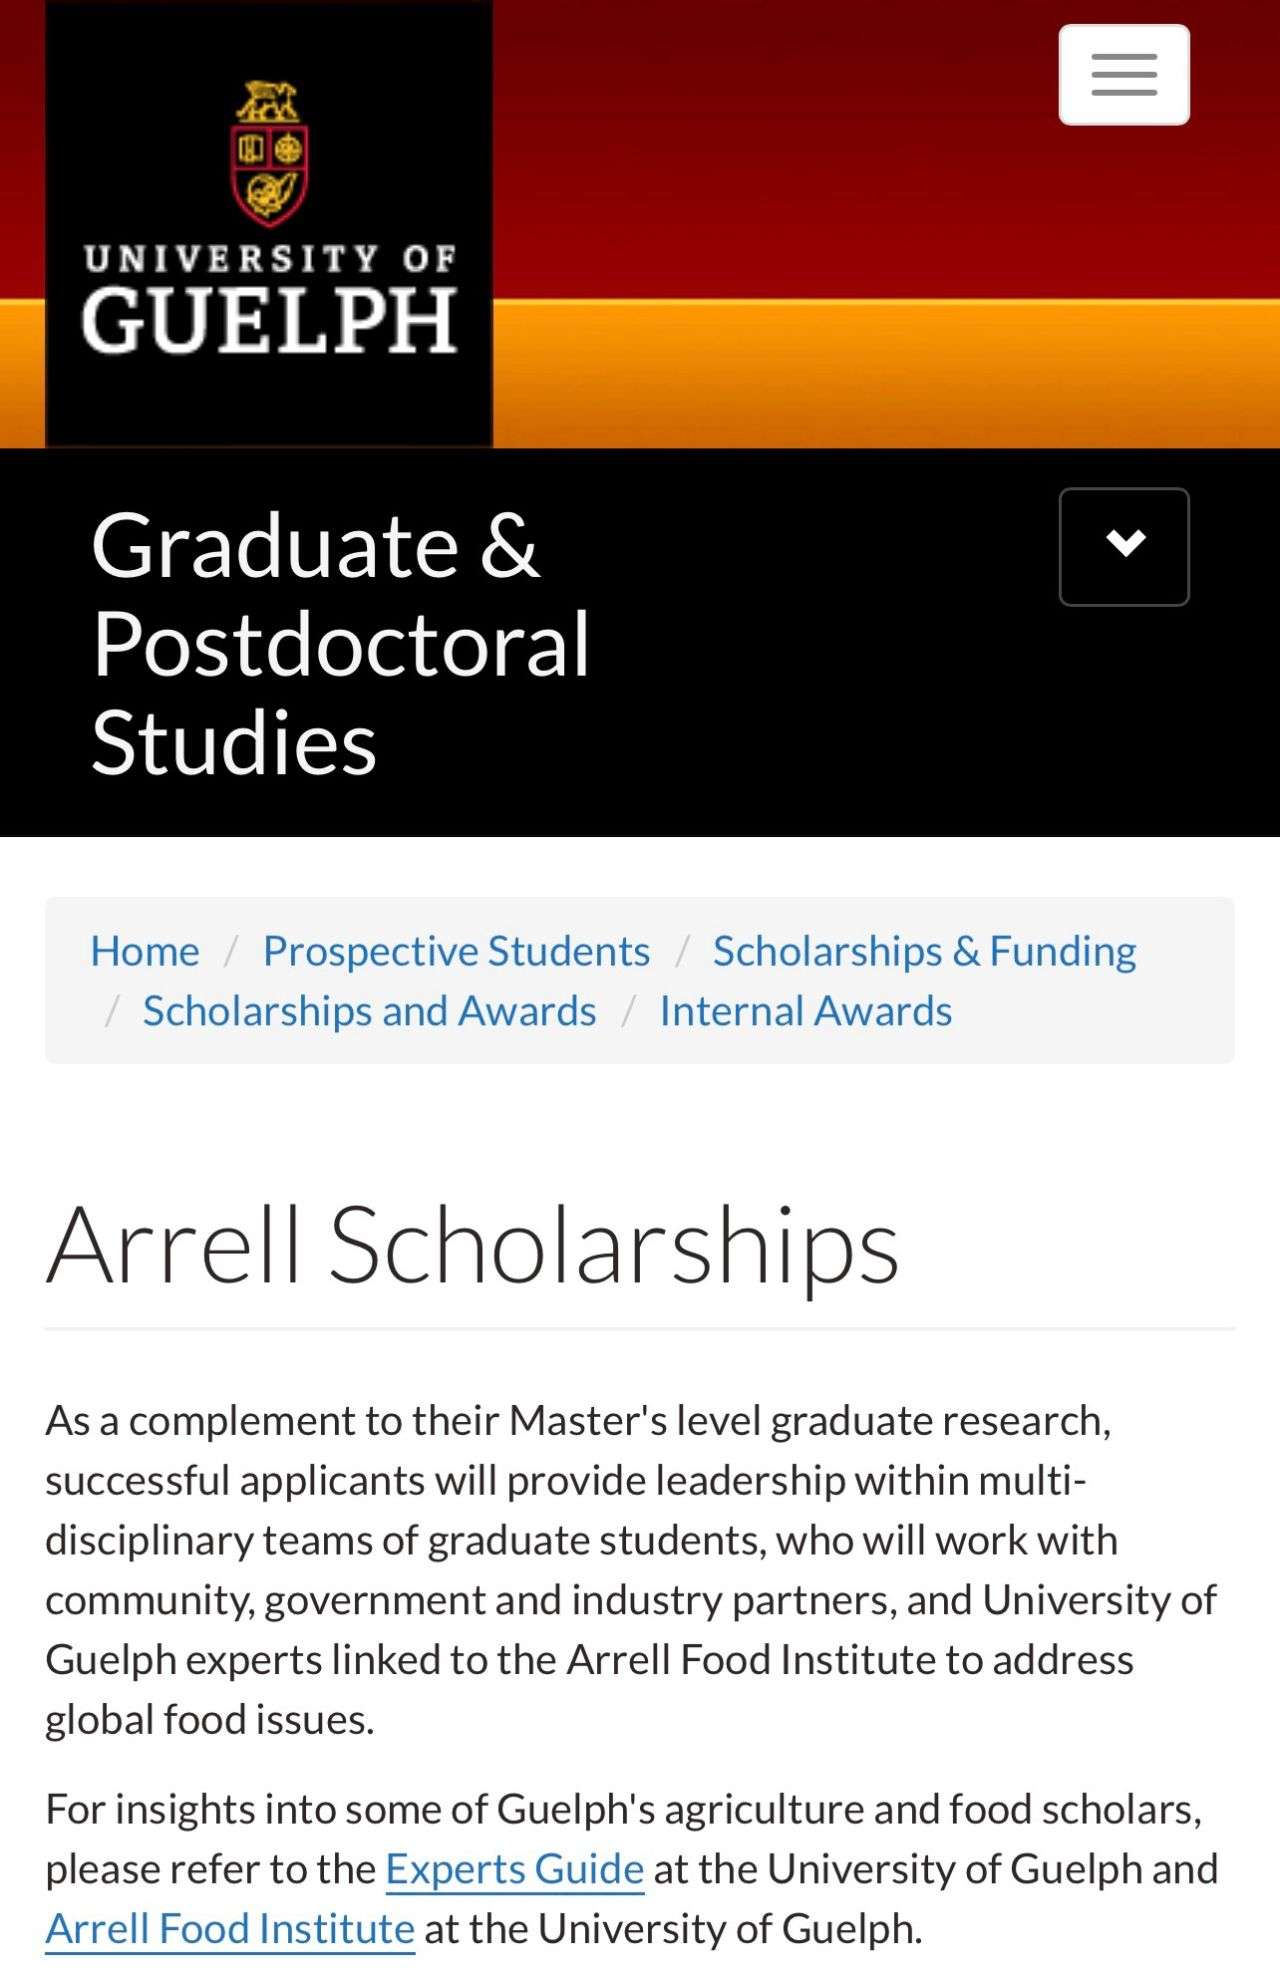Click the slash separator before Internal Awards

click(x=628, y=1011)
